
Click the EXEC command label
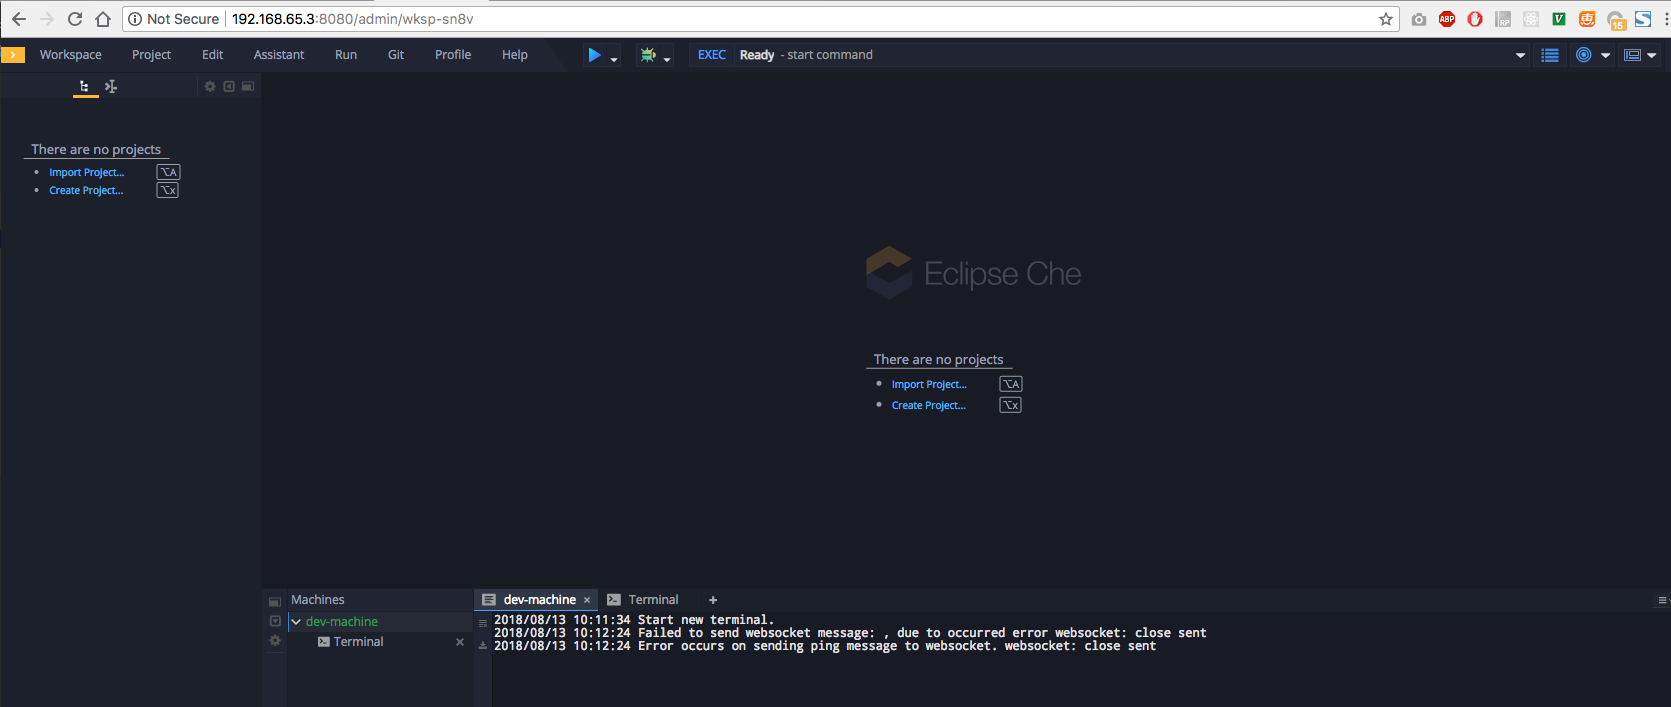point(712,55)
